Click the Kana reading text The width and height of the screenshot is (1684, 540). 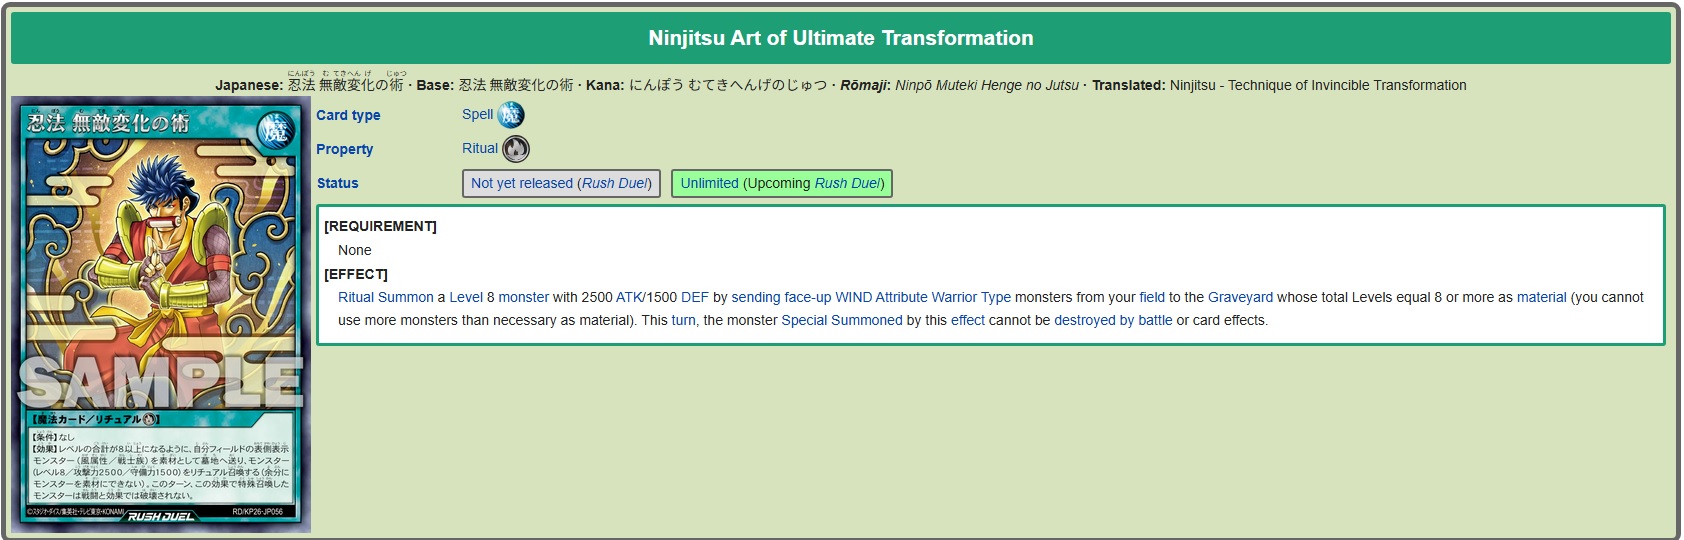[x=728, y=85]
